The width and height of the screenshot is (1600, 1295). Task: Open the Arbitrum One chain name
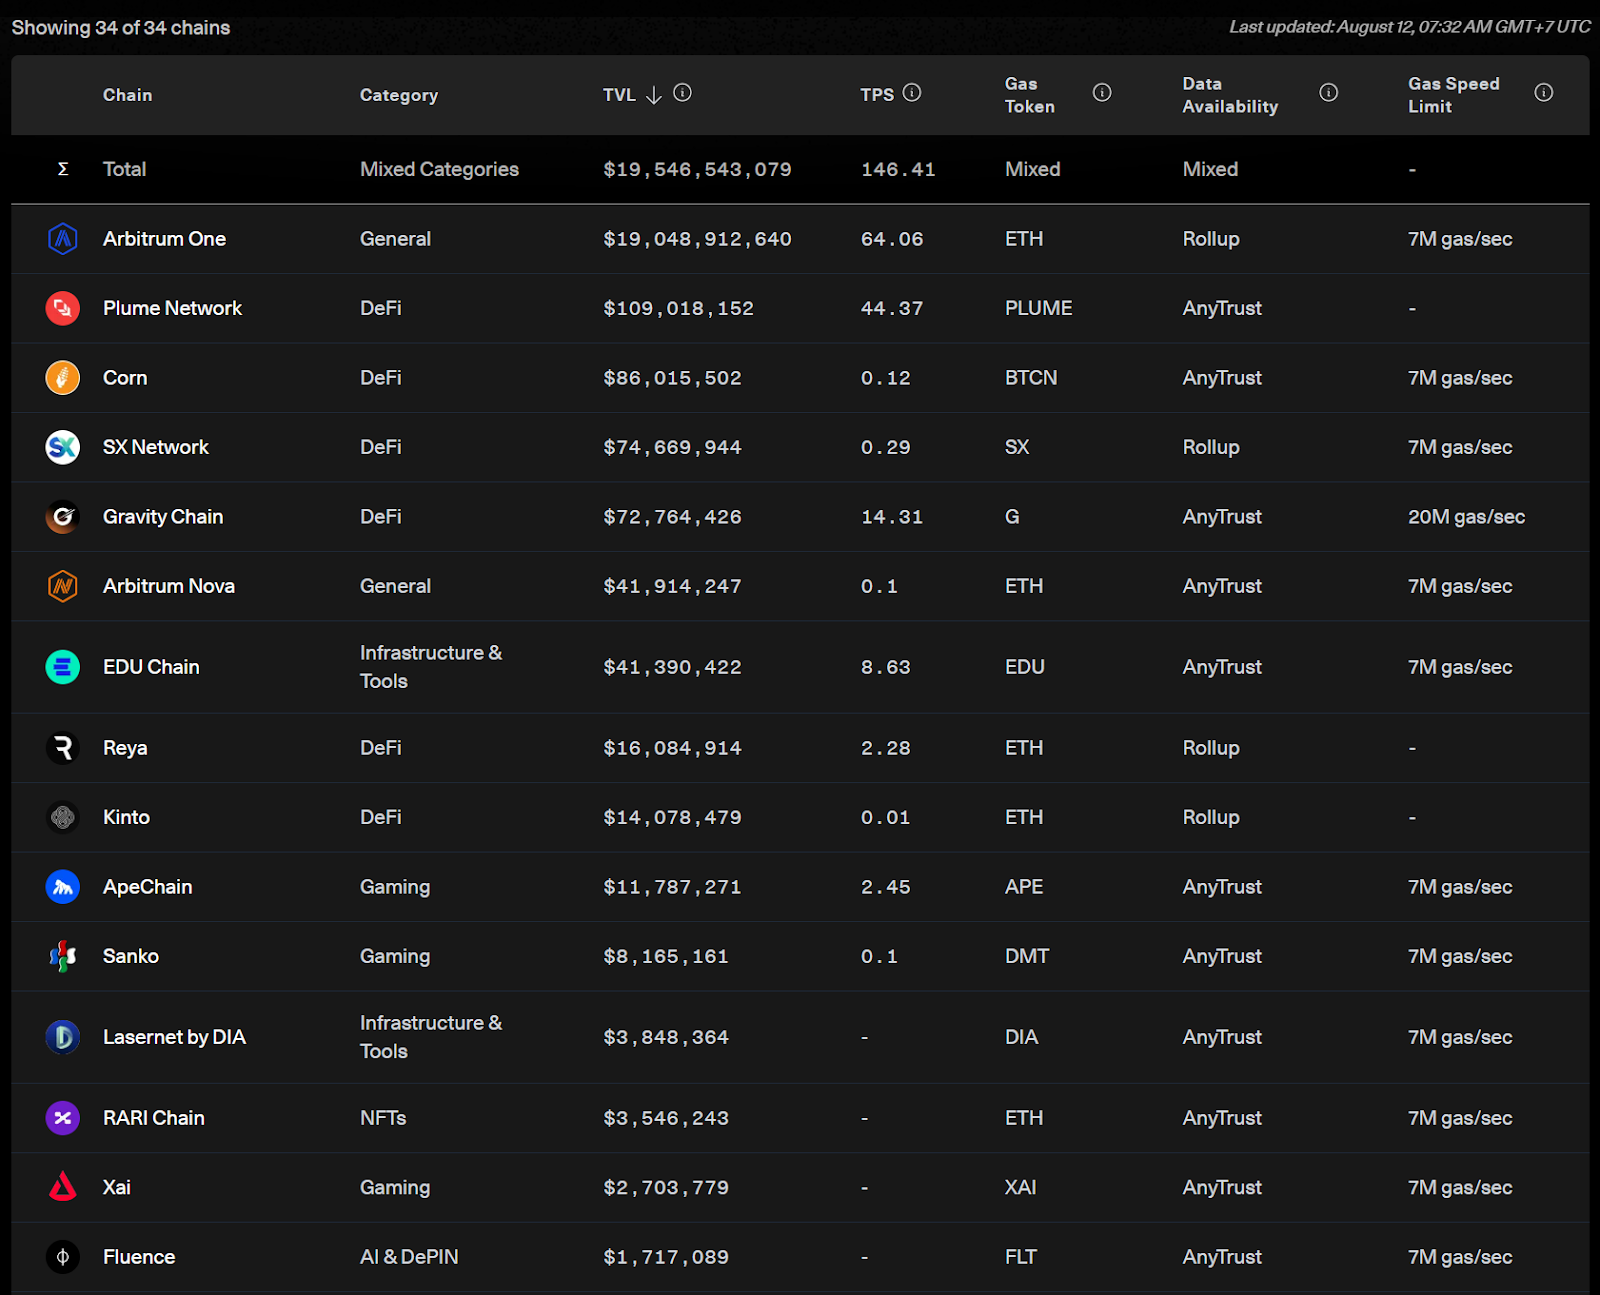164,239
